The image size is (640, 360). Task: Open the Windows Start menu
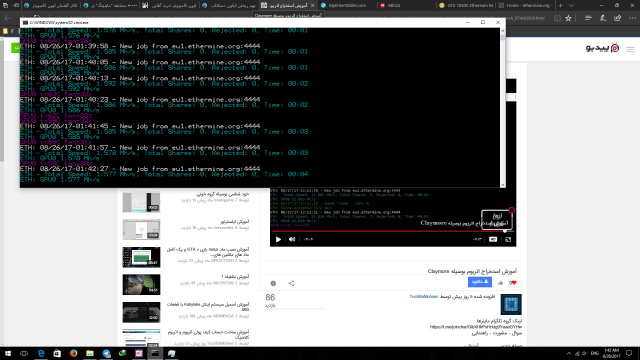(8, 353)
